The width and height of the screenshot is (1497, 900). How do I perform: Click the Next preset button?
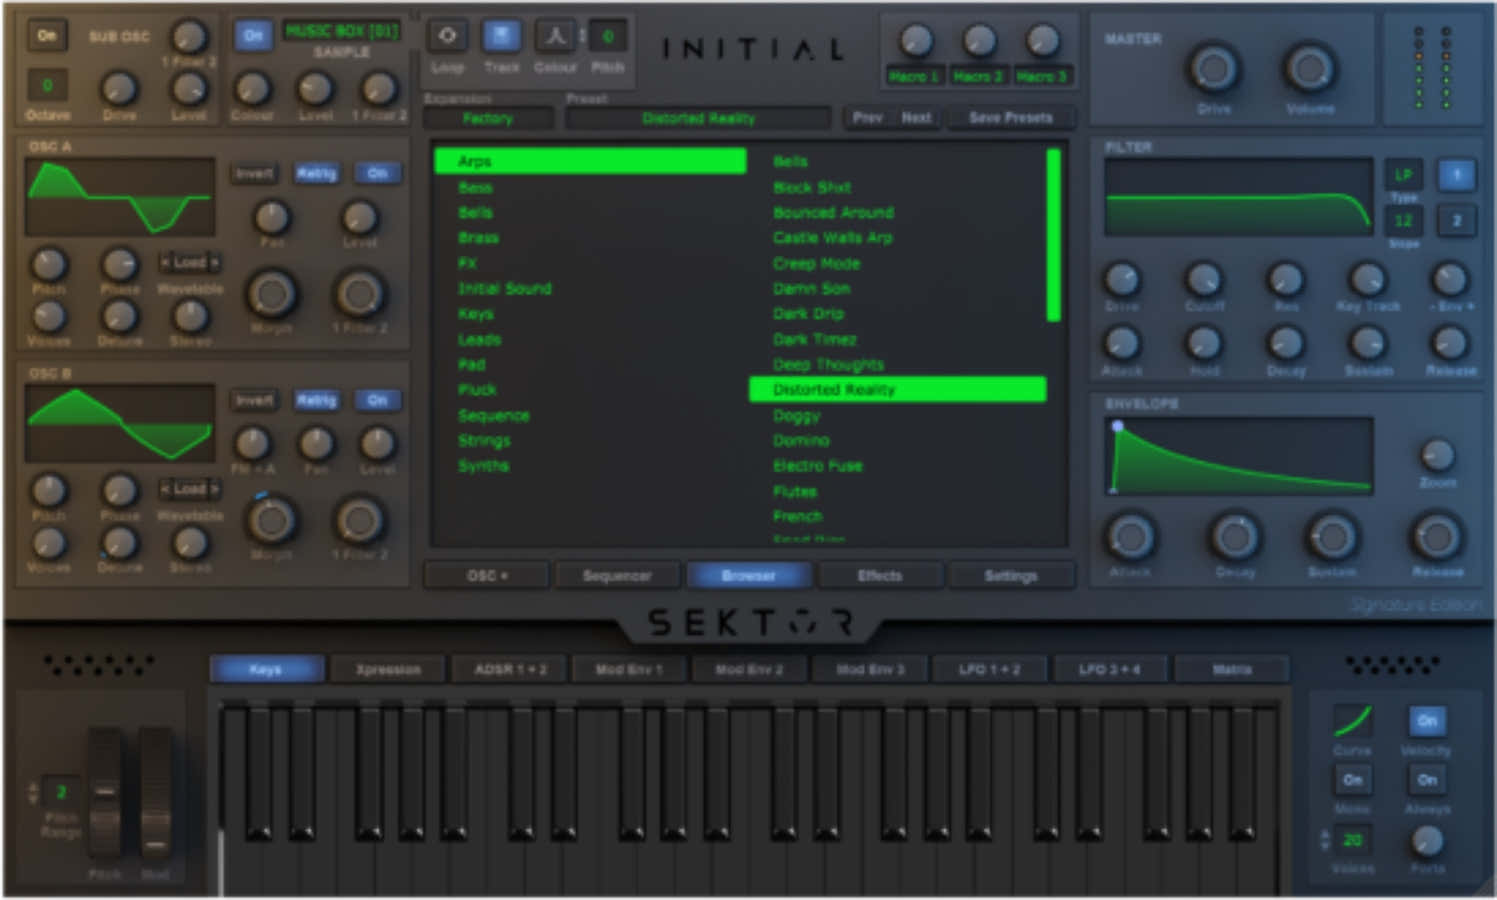(x=916, y=117)
